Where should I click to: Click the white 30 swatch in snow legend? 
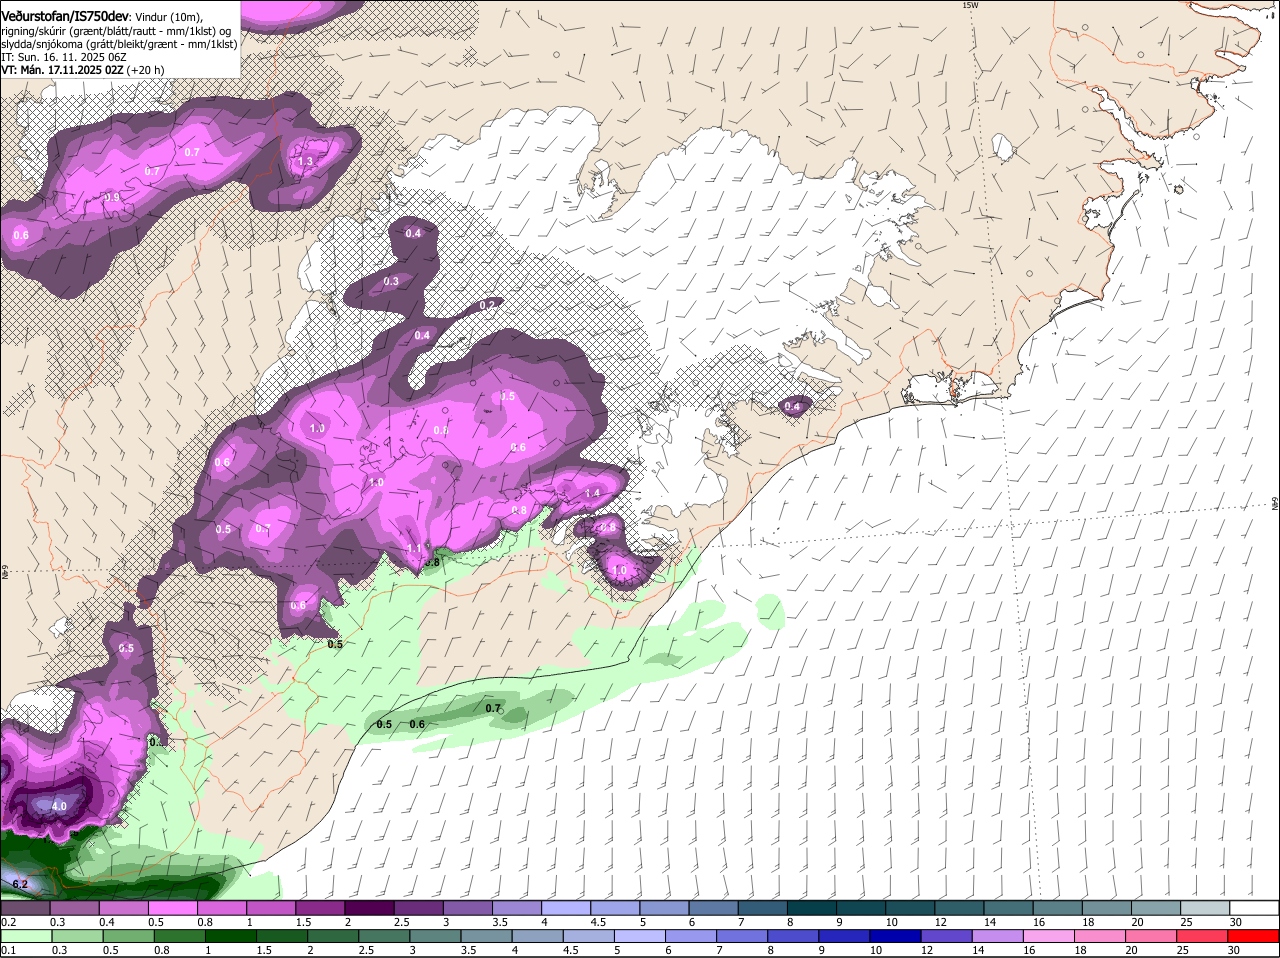point(1255,907)
